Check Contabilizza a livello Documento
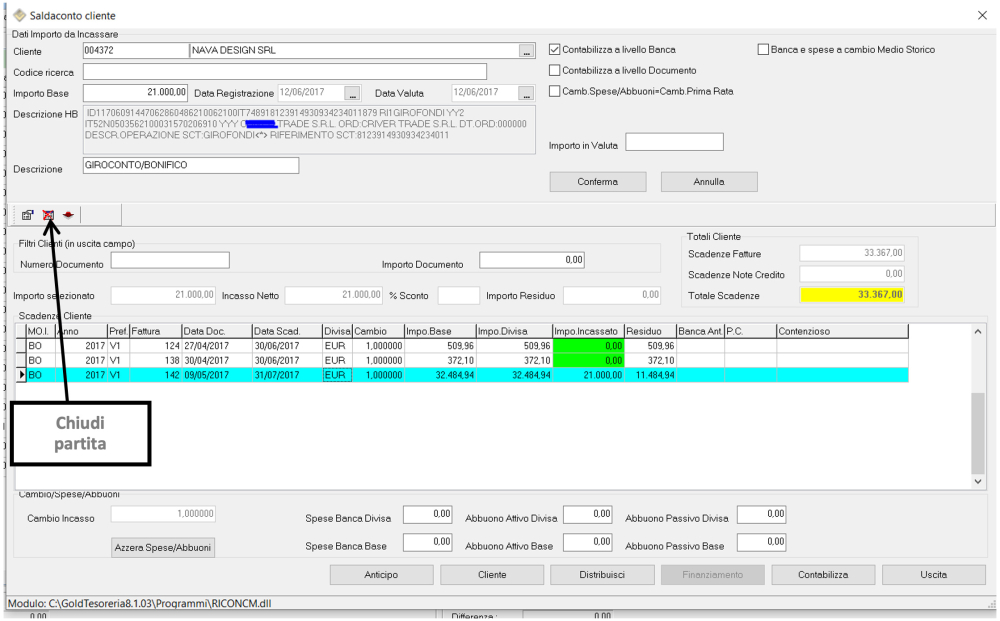 point(554,69)
